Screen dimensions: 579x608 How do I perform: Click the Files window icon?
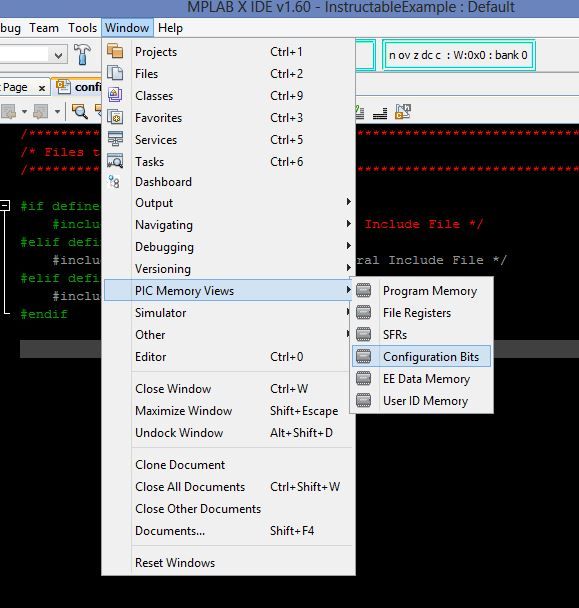(x=115, y=73)
